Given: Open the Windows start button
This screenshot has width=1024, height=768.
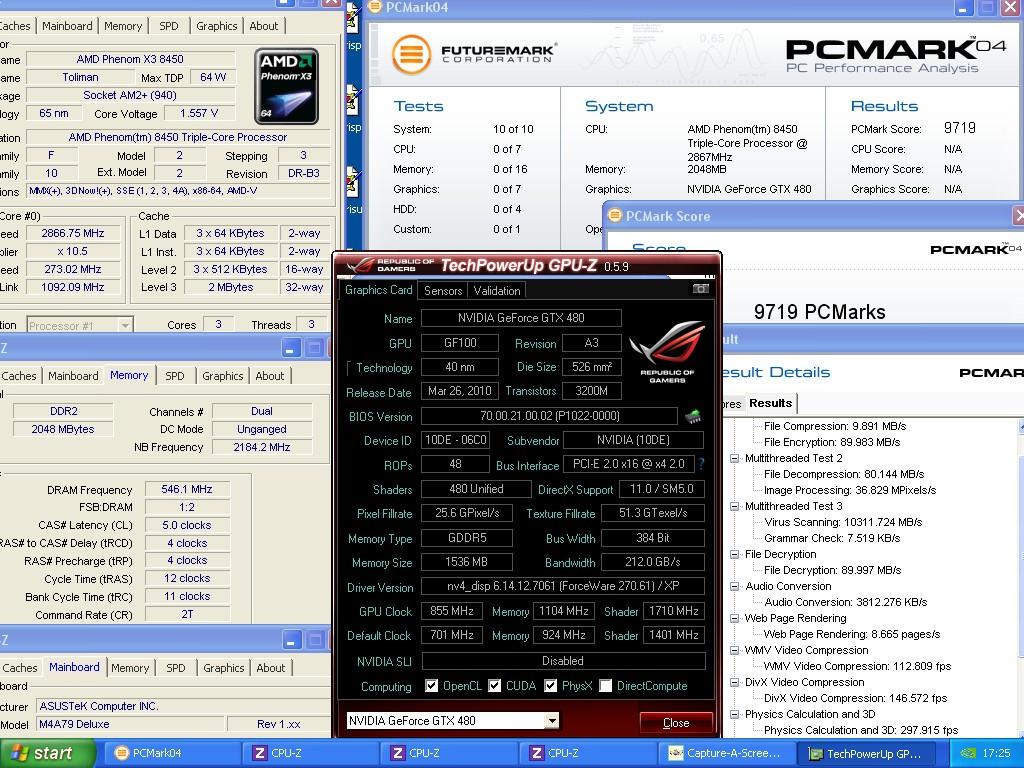Looking at the screenshot, I should pyautogui.click(x=48, y=753).
